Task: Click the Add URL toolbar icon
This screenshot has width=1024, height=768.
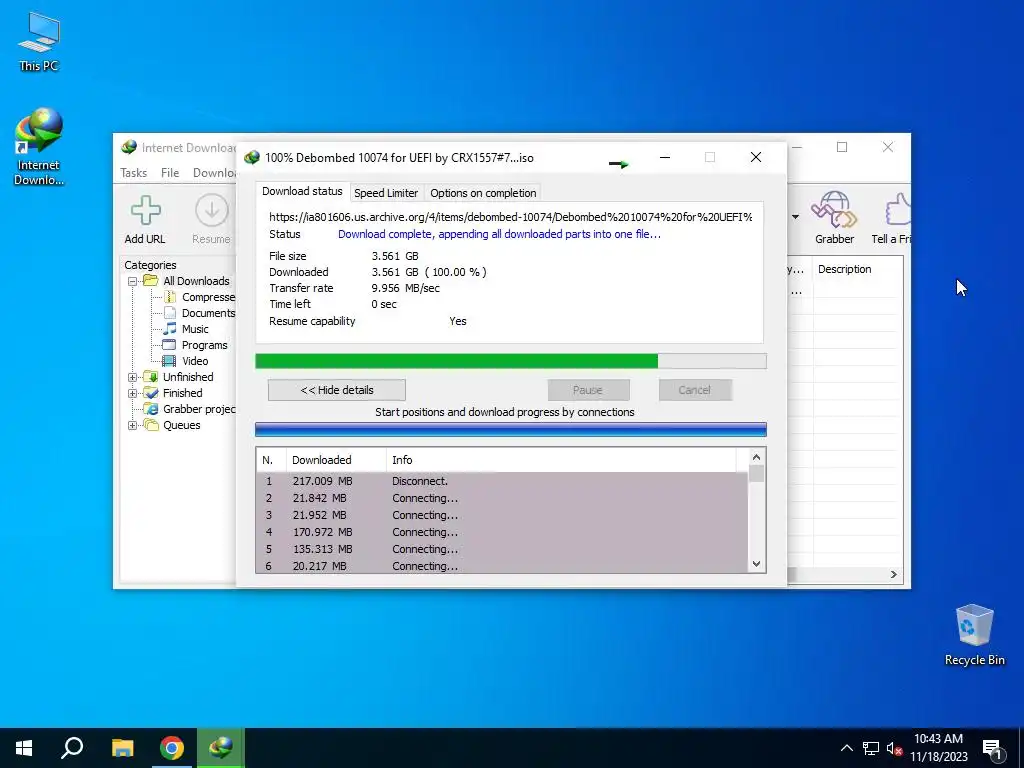Action: coord(145,220)
